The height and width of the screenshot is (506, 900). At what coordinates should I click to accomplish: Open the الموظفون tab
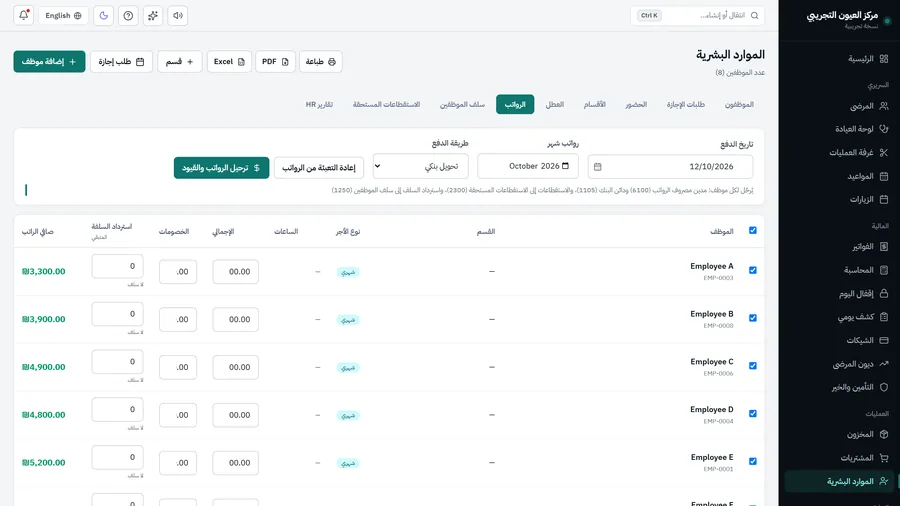tap(739, 104)
